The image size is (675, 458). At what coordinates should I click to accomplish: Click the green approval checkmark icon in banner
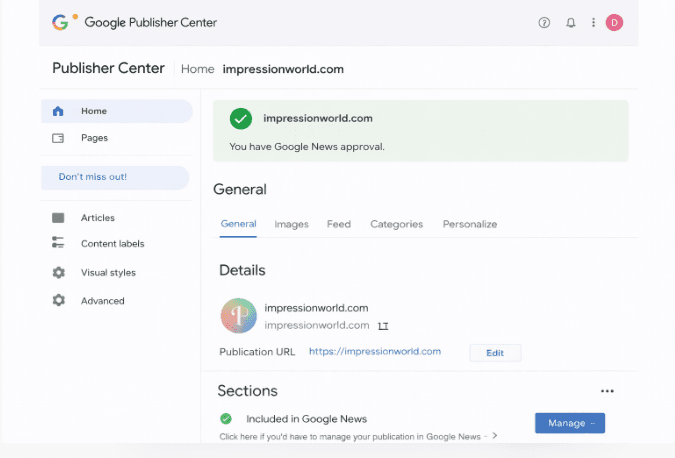click(241, 118)
